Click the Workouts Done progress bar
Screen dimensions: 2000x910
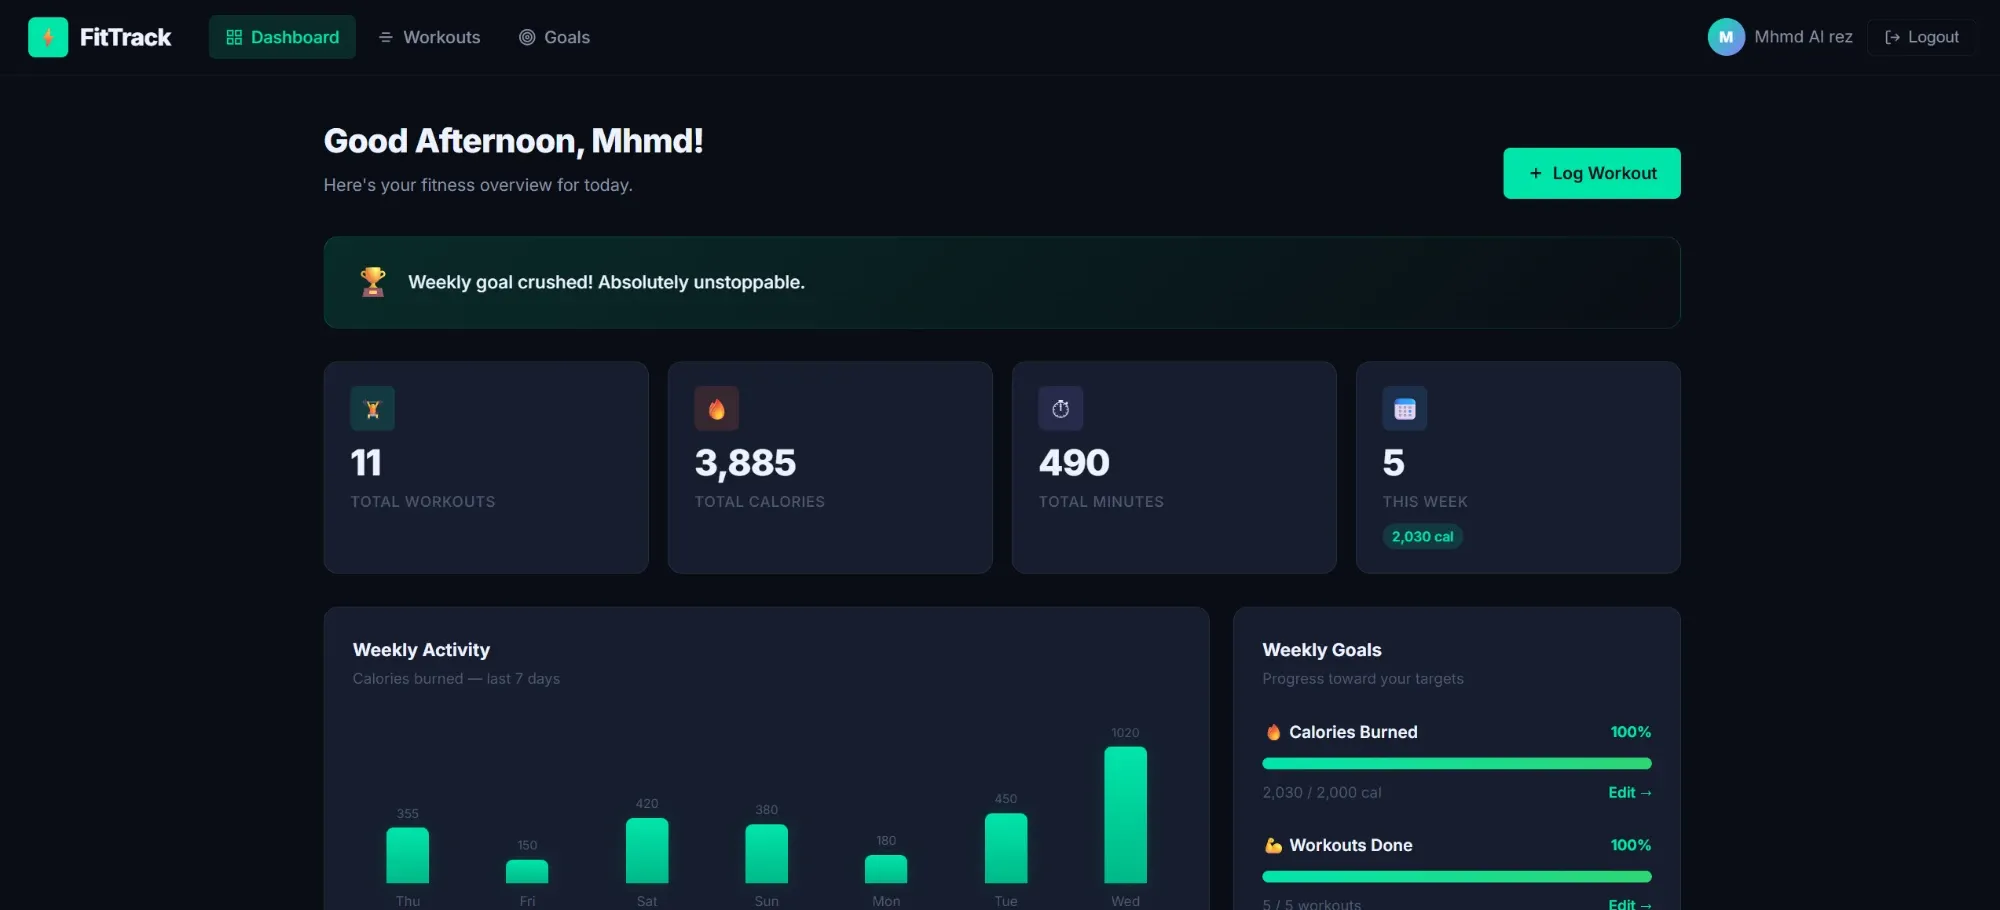click(1457, 876)
